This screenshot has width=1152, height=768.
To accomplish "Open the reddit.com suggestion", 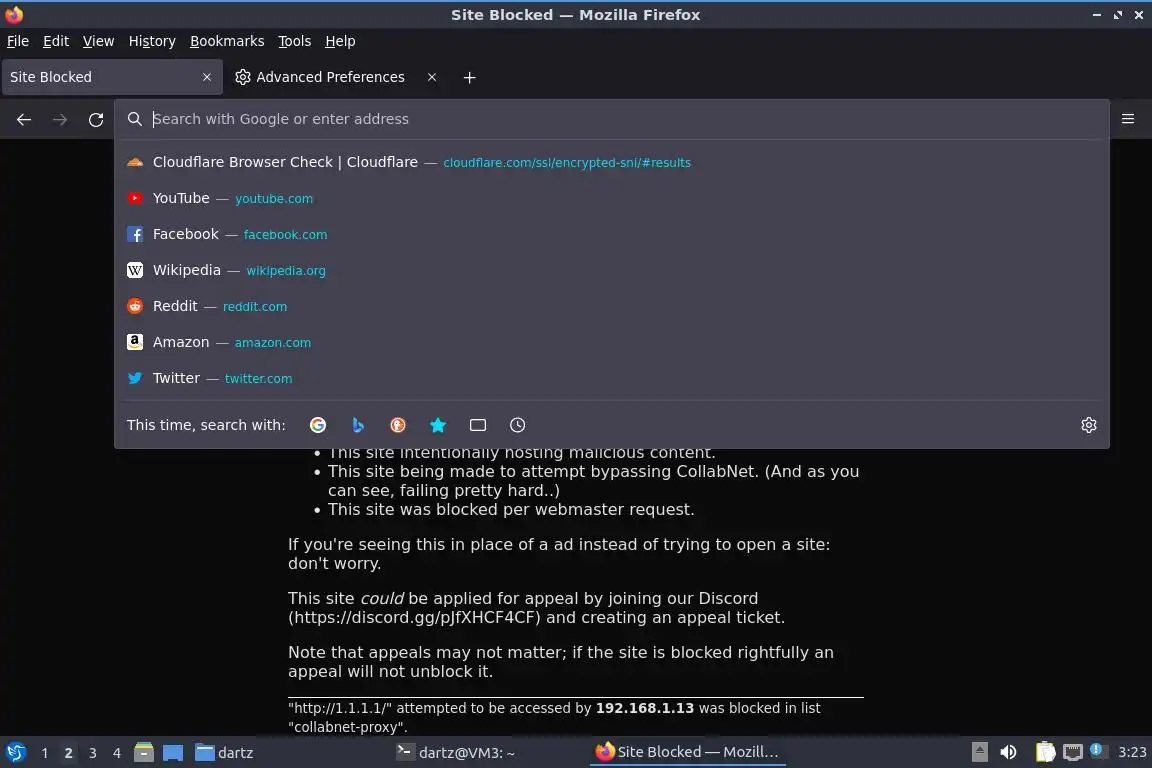I will tap(612, 306).
